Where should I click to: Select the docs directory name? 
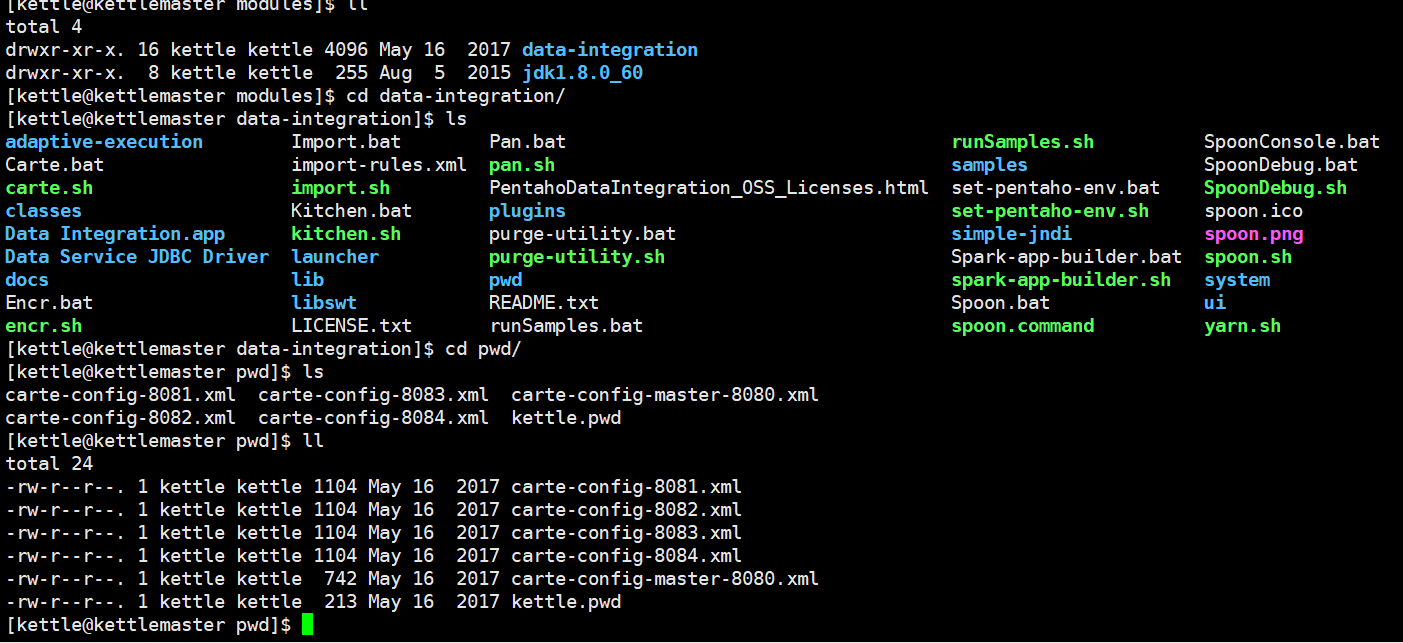[x=27, y=280]
